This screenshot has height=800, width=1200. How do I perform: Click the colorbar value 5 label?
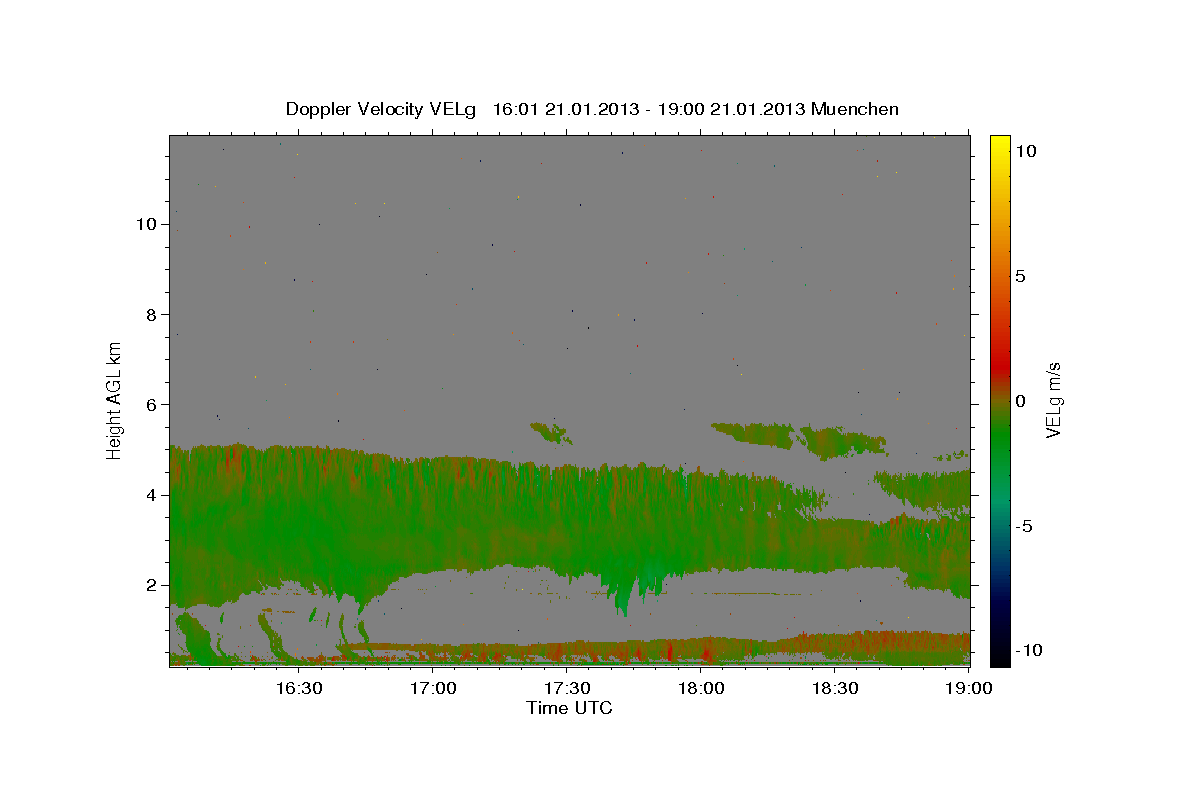1020,276
